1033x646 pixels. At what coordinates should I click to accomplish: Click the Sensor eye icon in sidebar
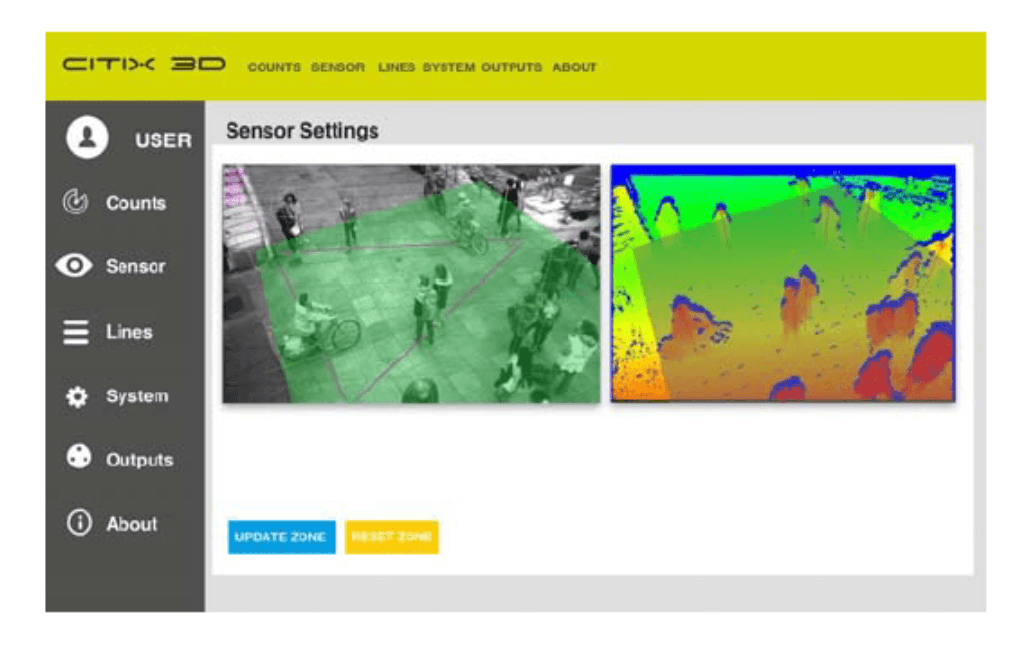tap(76, 267)
